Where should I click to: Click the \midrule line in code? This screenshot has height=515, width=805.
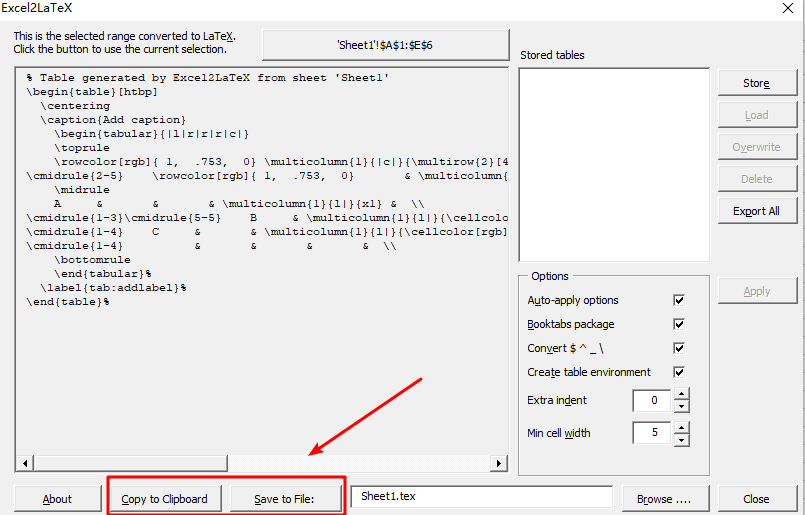pyautogui.click(x=82, y=190)
